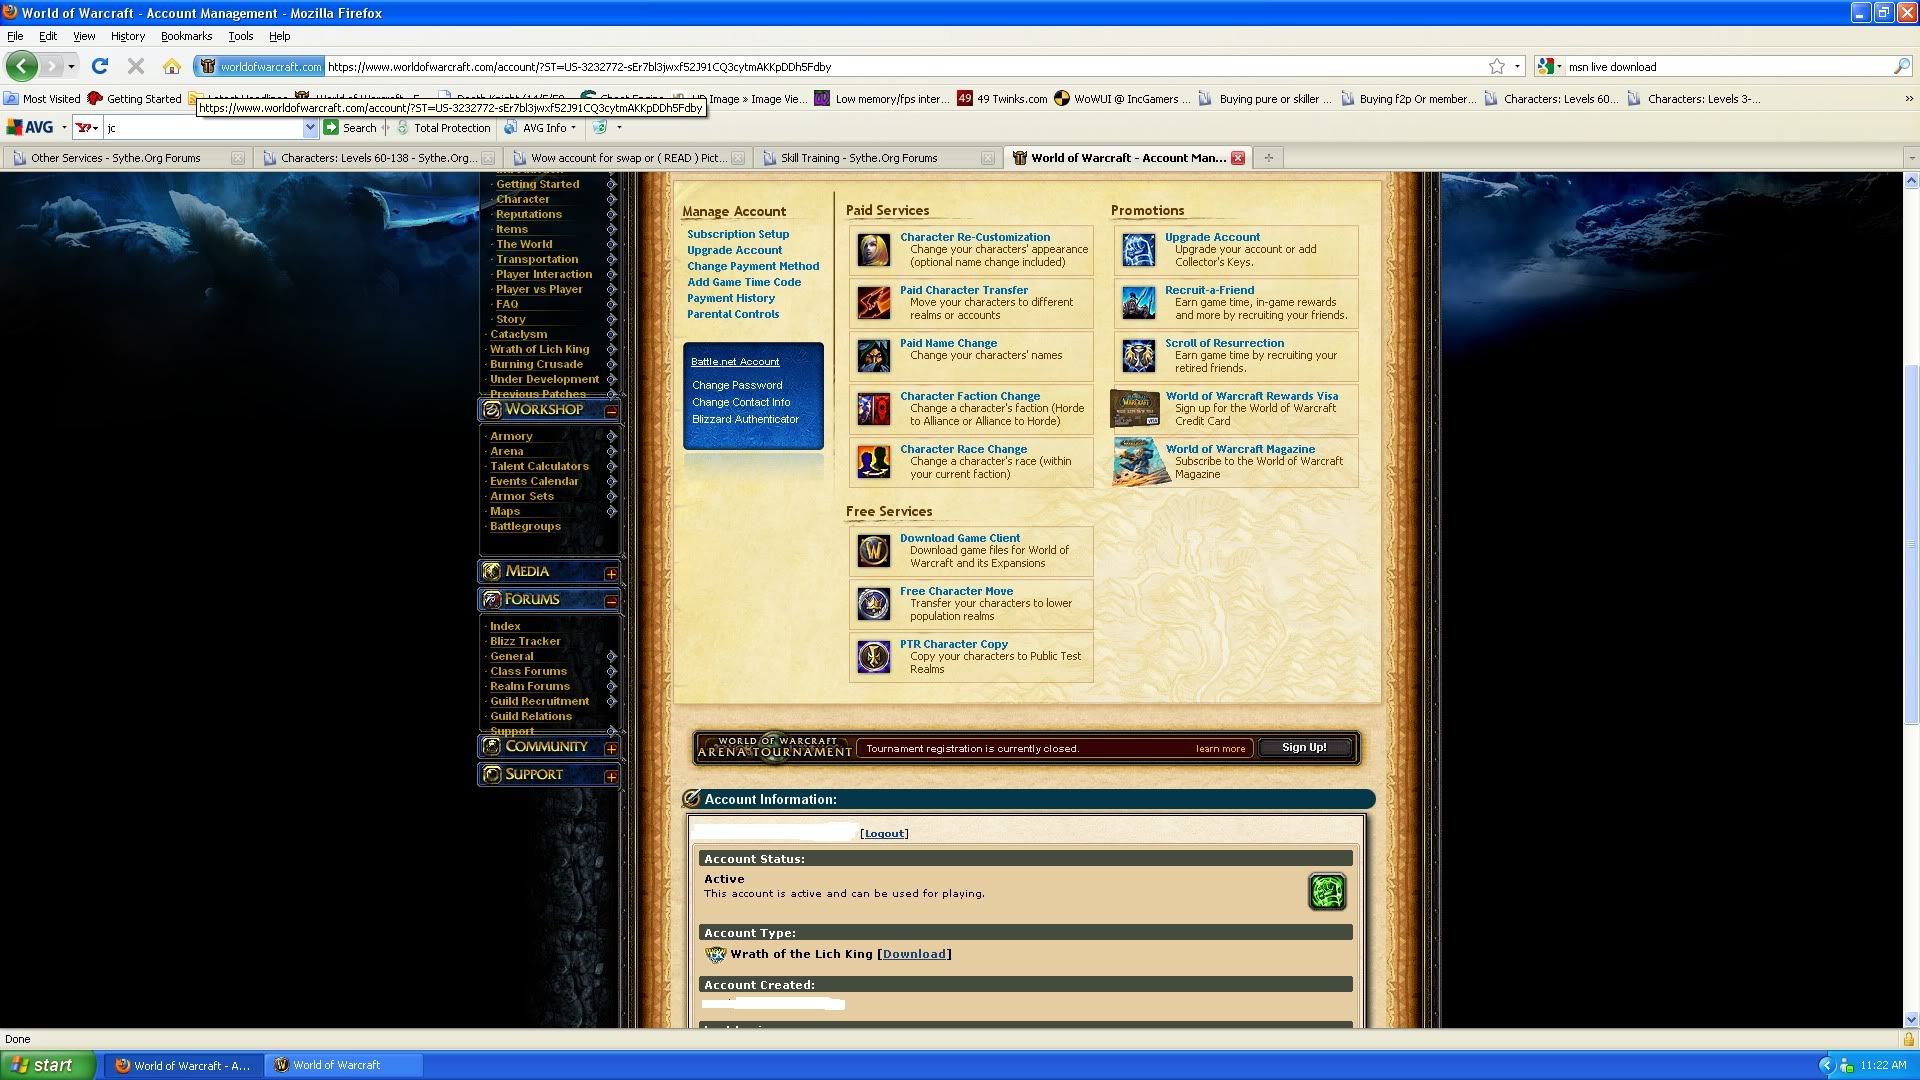Click the green AVG Search button
Viewport: 1920px width, 1080px height.
coord(350,128)
